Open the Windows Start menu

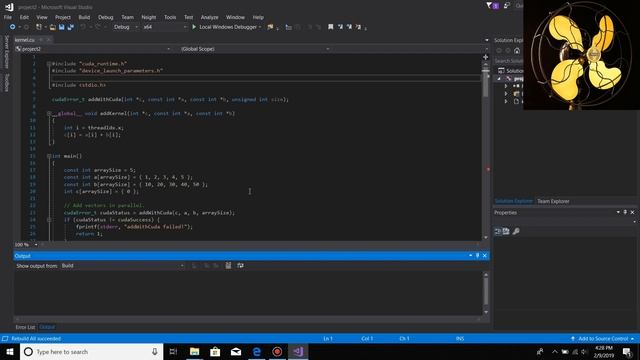(10, 352)
